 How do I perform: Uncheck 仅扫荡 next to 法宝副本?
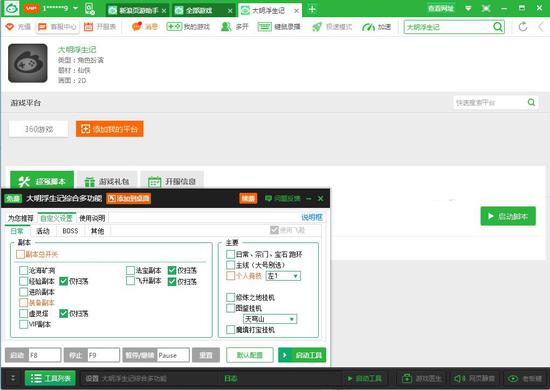(x=172, y=270)
